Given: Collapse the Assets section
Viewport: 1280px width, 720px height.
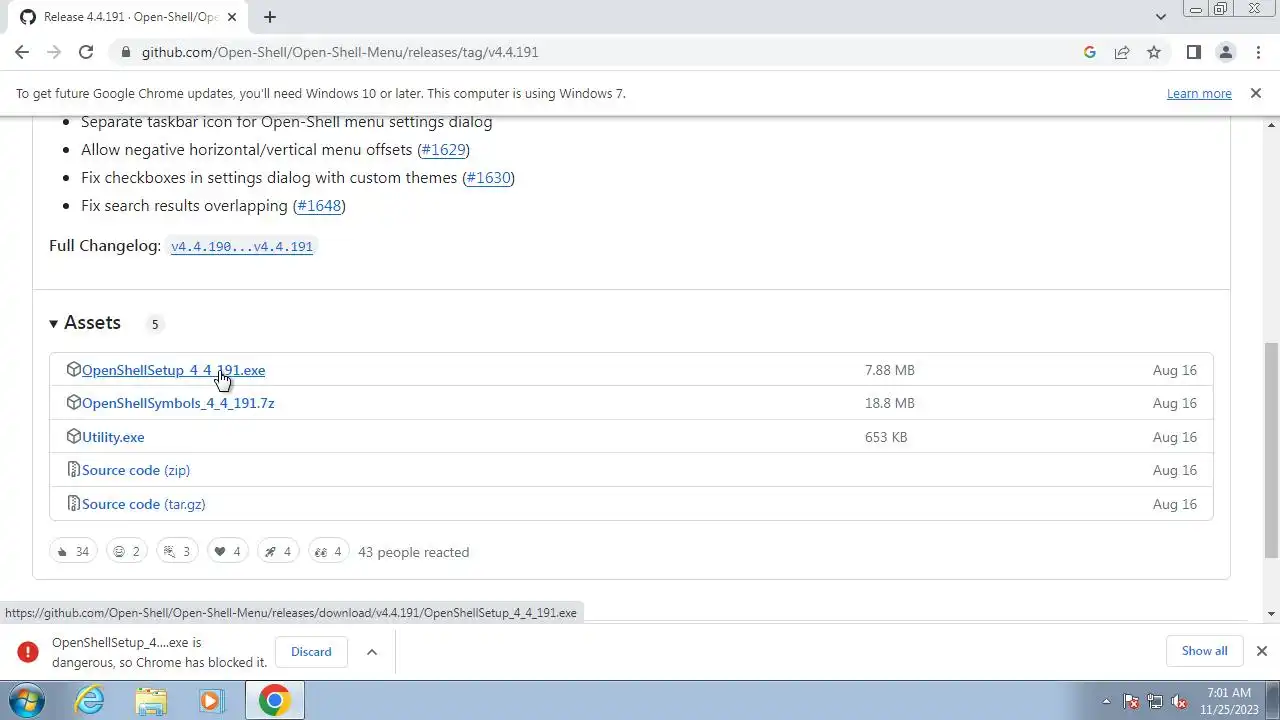Looking at the screenshot, I should [x=85, y=323].
